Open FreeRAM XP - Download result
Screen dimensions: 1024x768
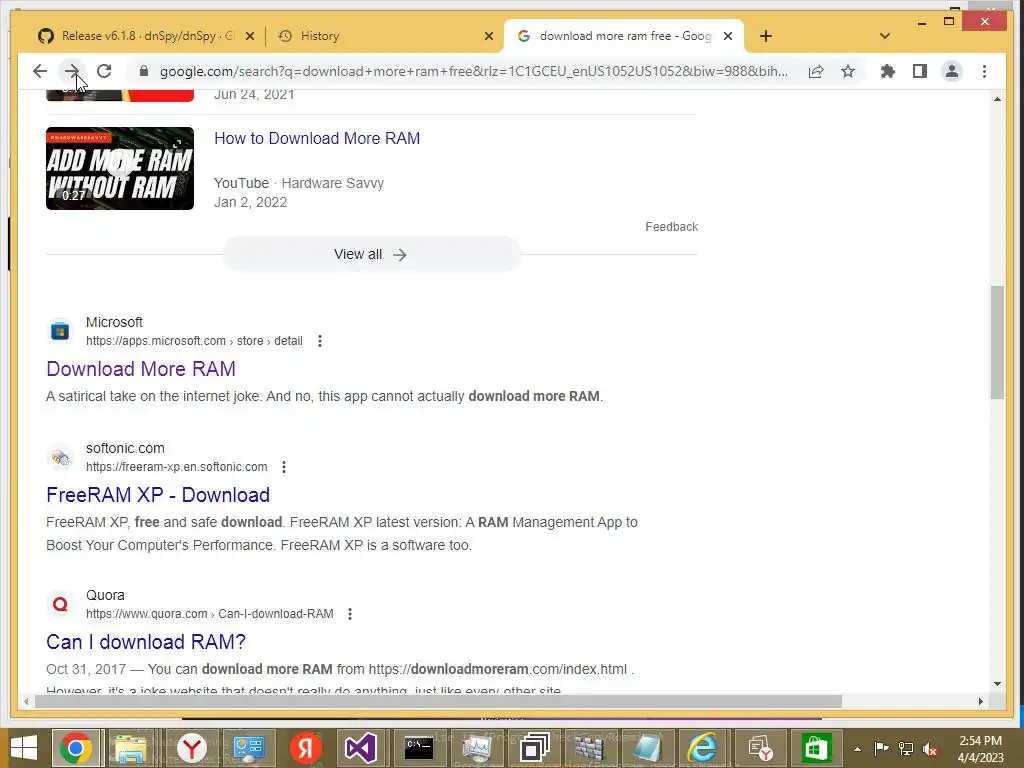tap(157, 495)
